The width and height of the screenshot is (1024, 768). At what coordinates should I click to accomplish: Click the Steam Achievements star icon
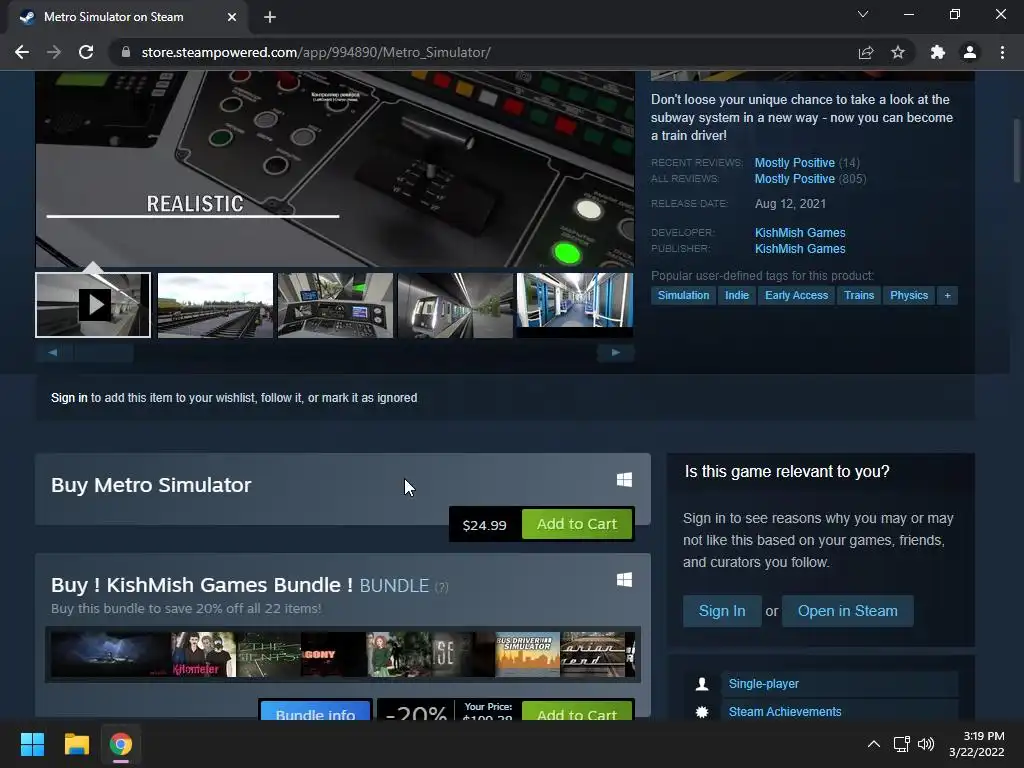[702, 712]
